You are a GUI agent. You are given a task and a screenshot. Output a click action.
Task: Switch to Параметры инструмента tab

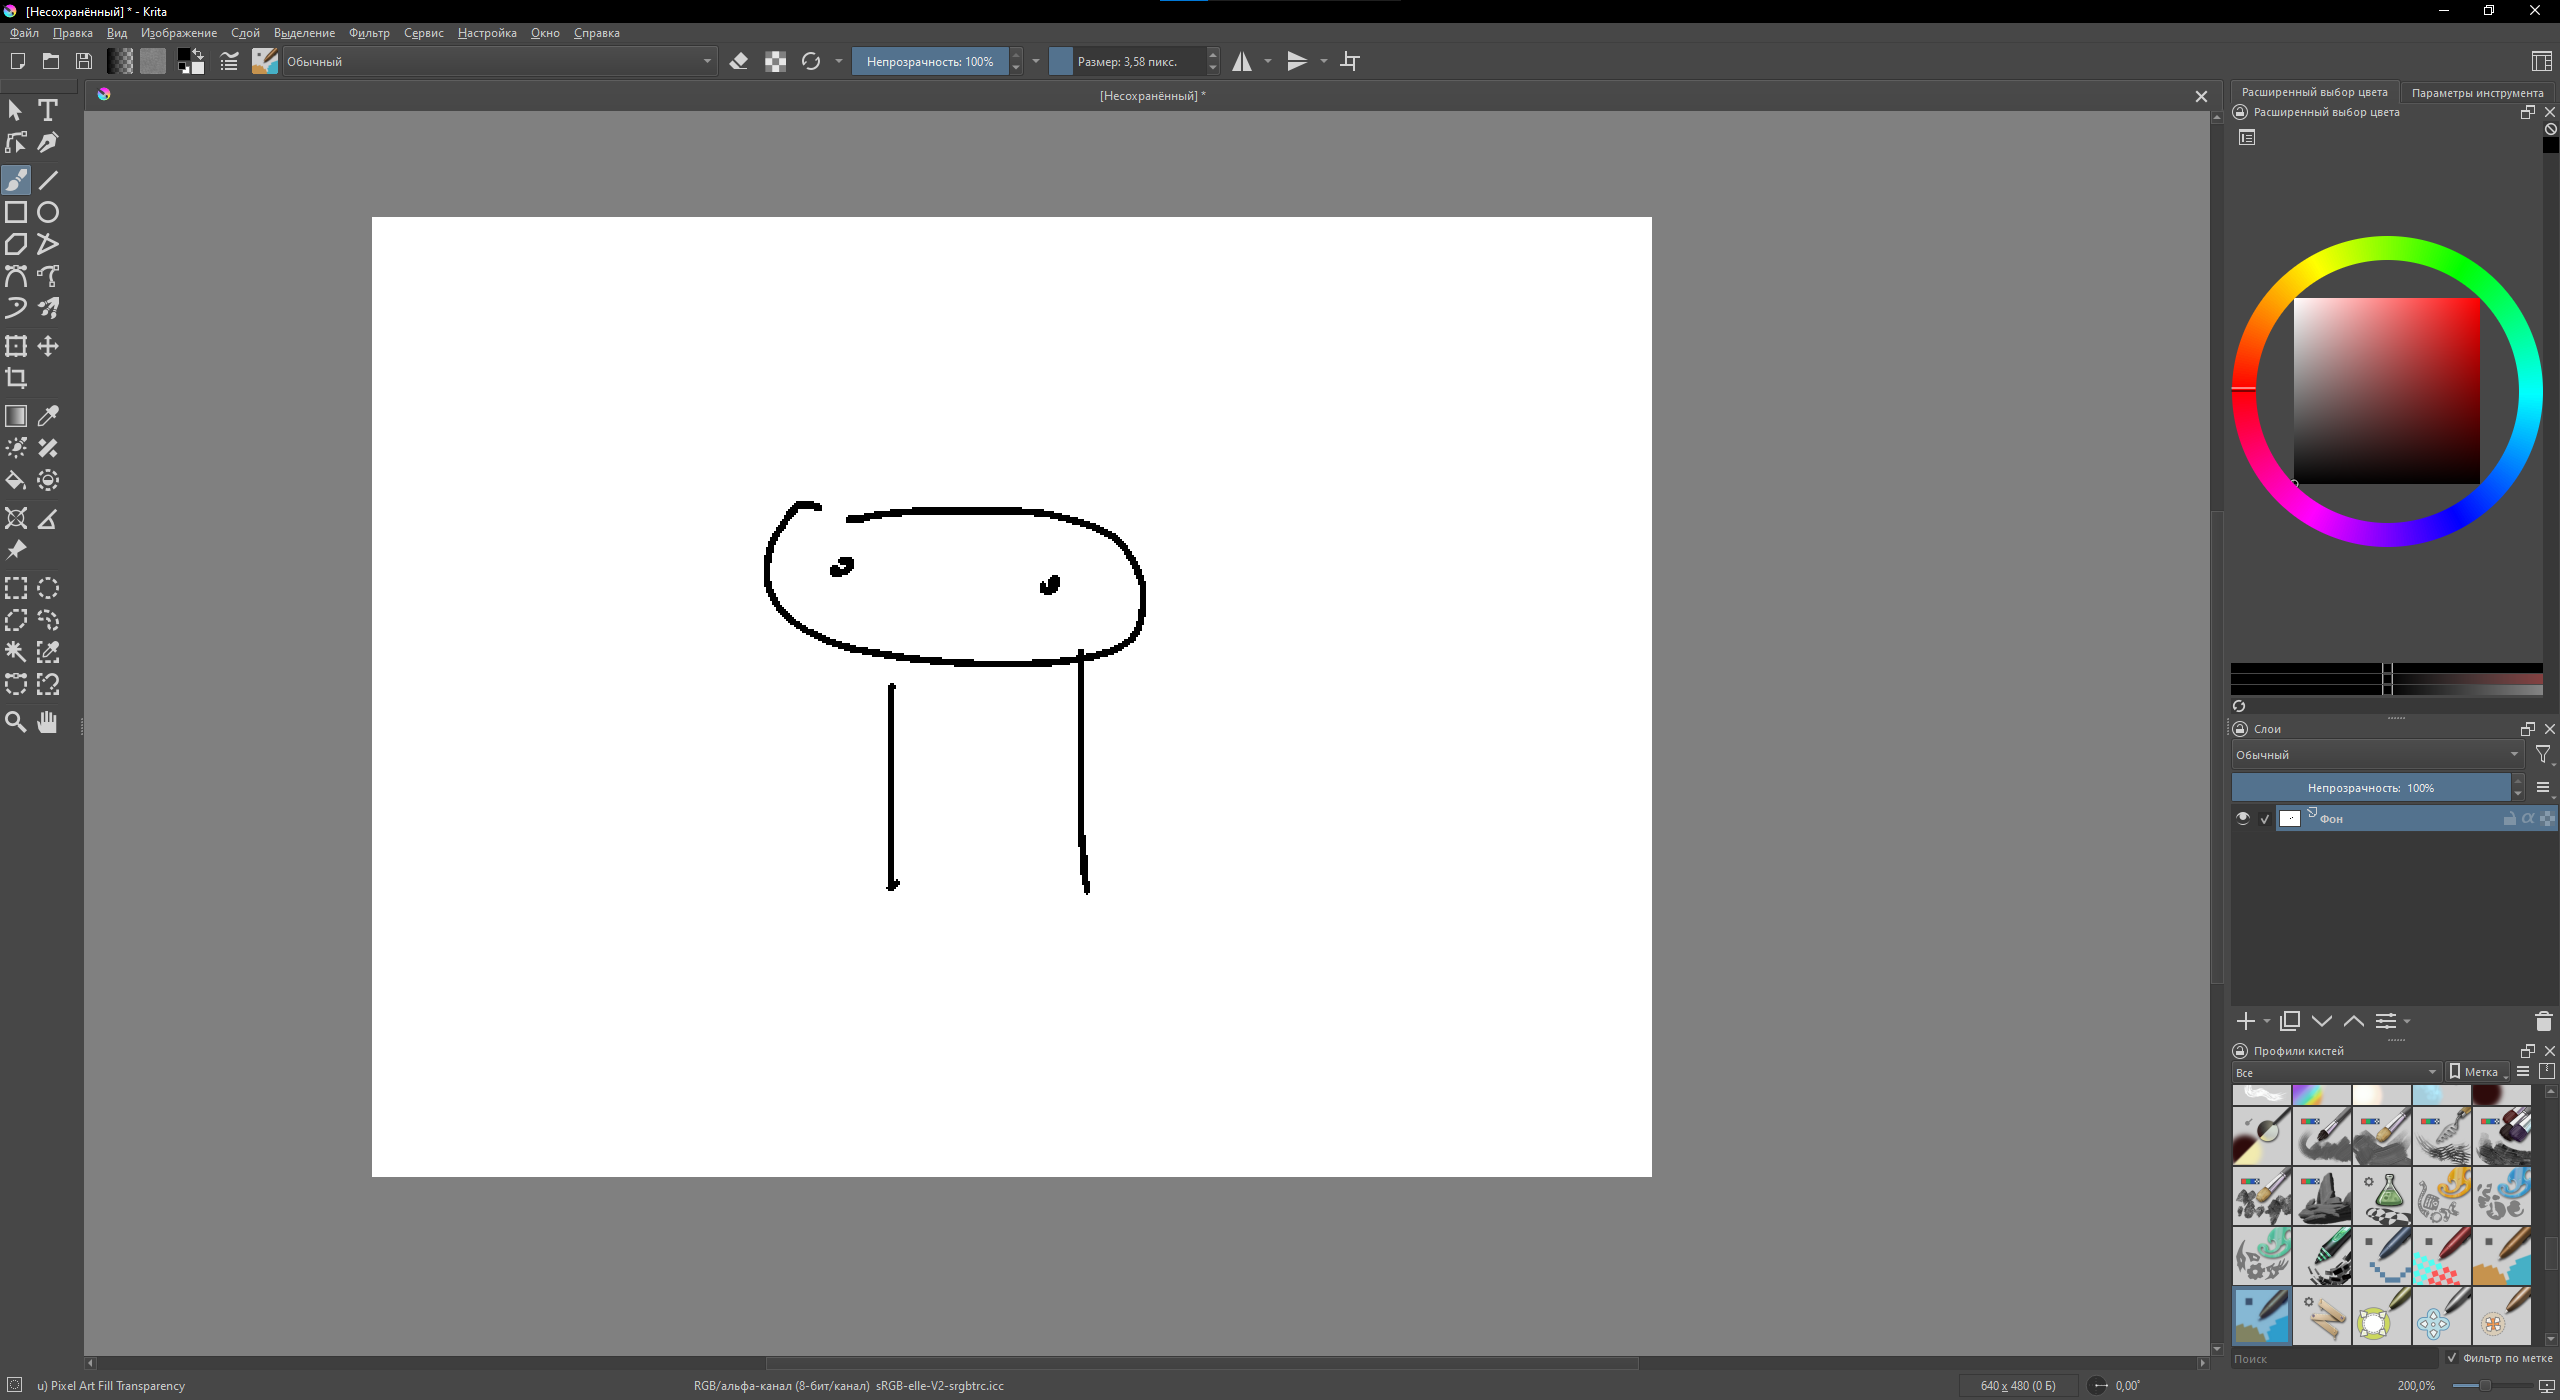pos(2477,93)
